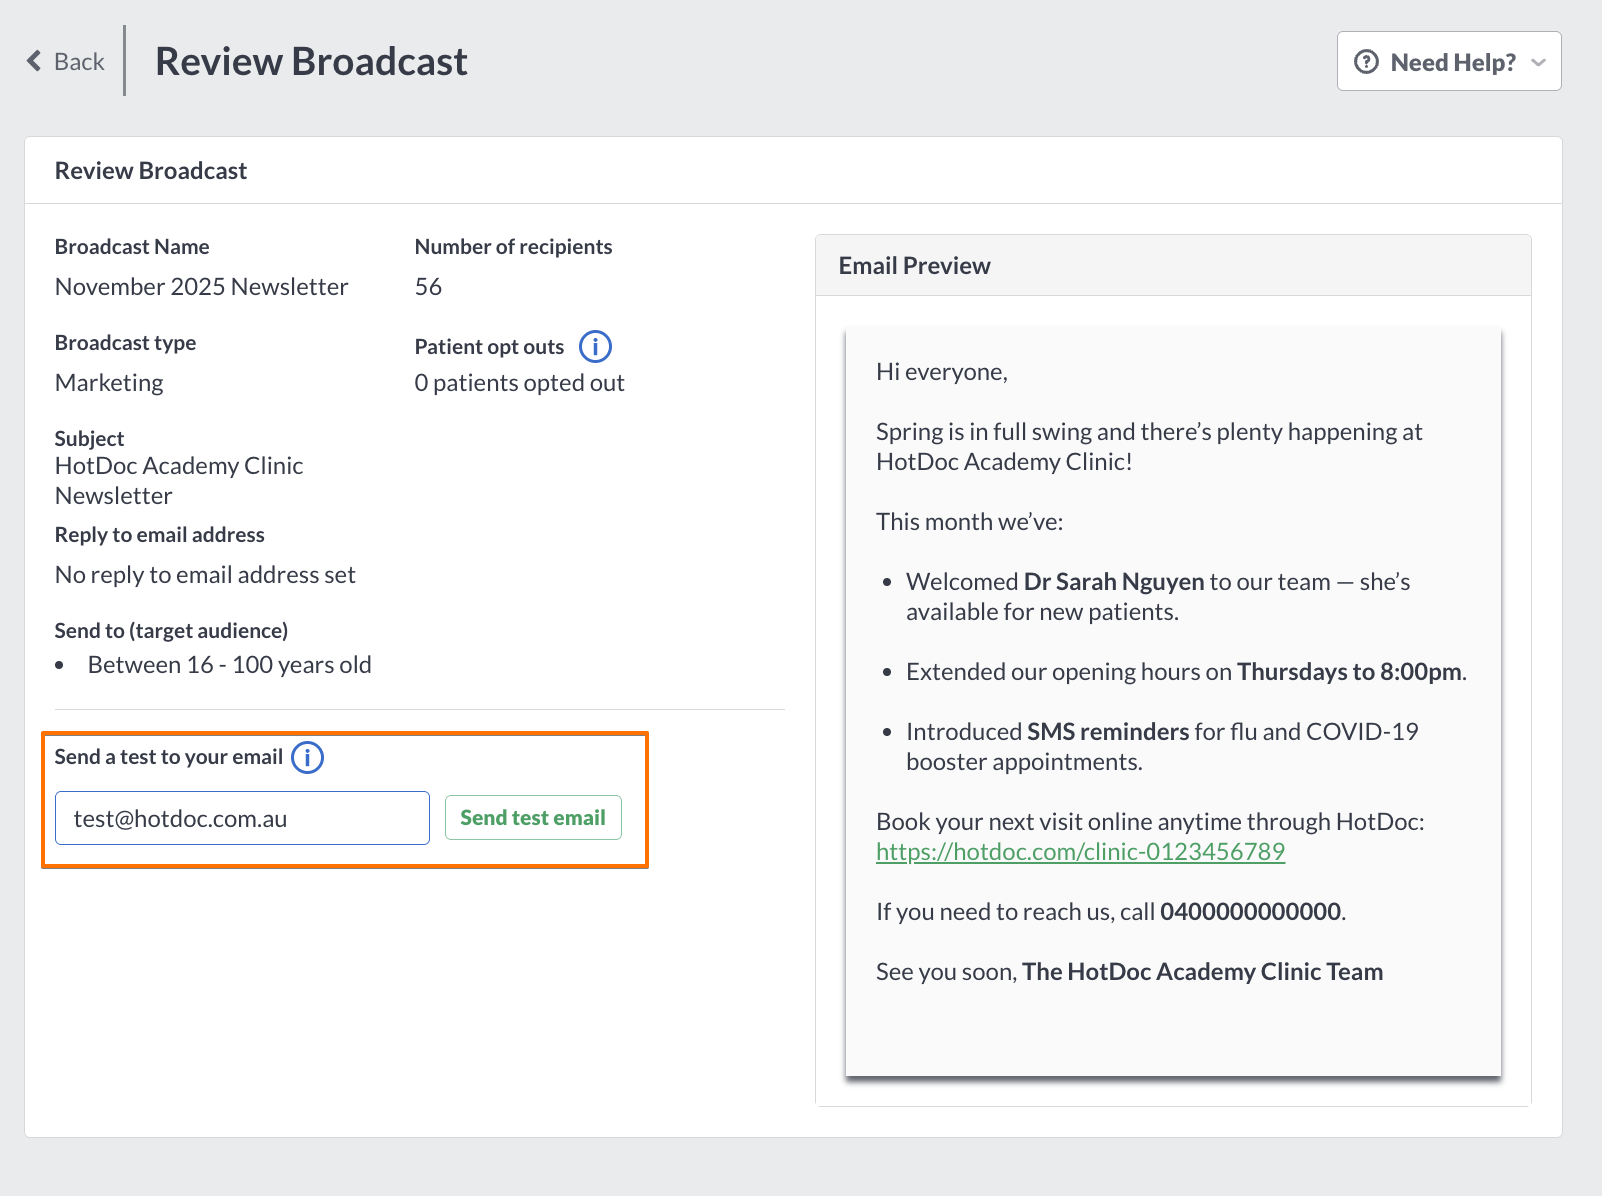Click '0 patients opted out' text
This screenshot has height=1196, width=1602.
pyautogui.click(x=519, y=383)
